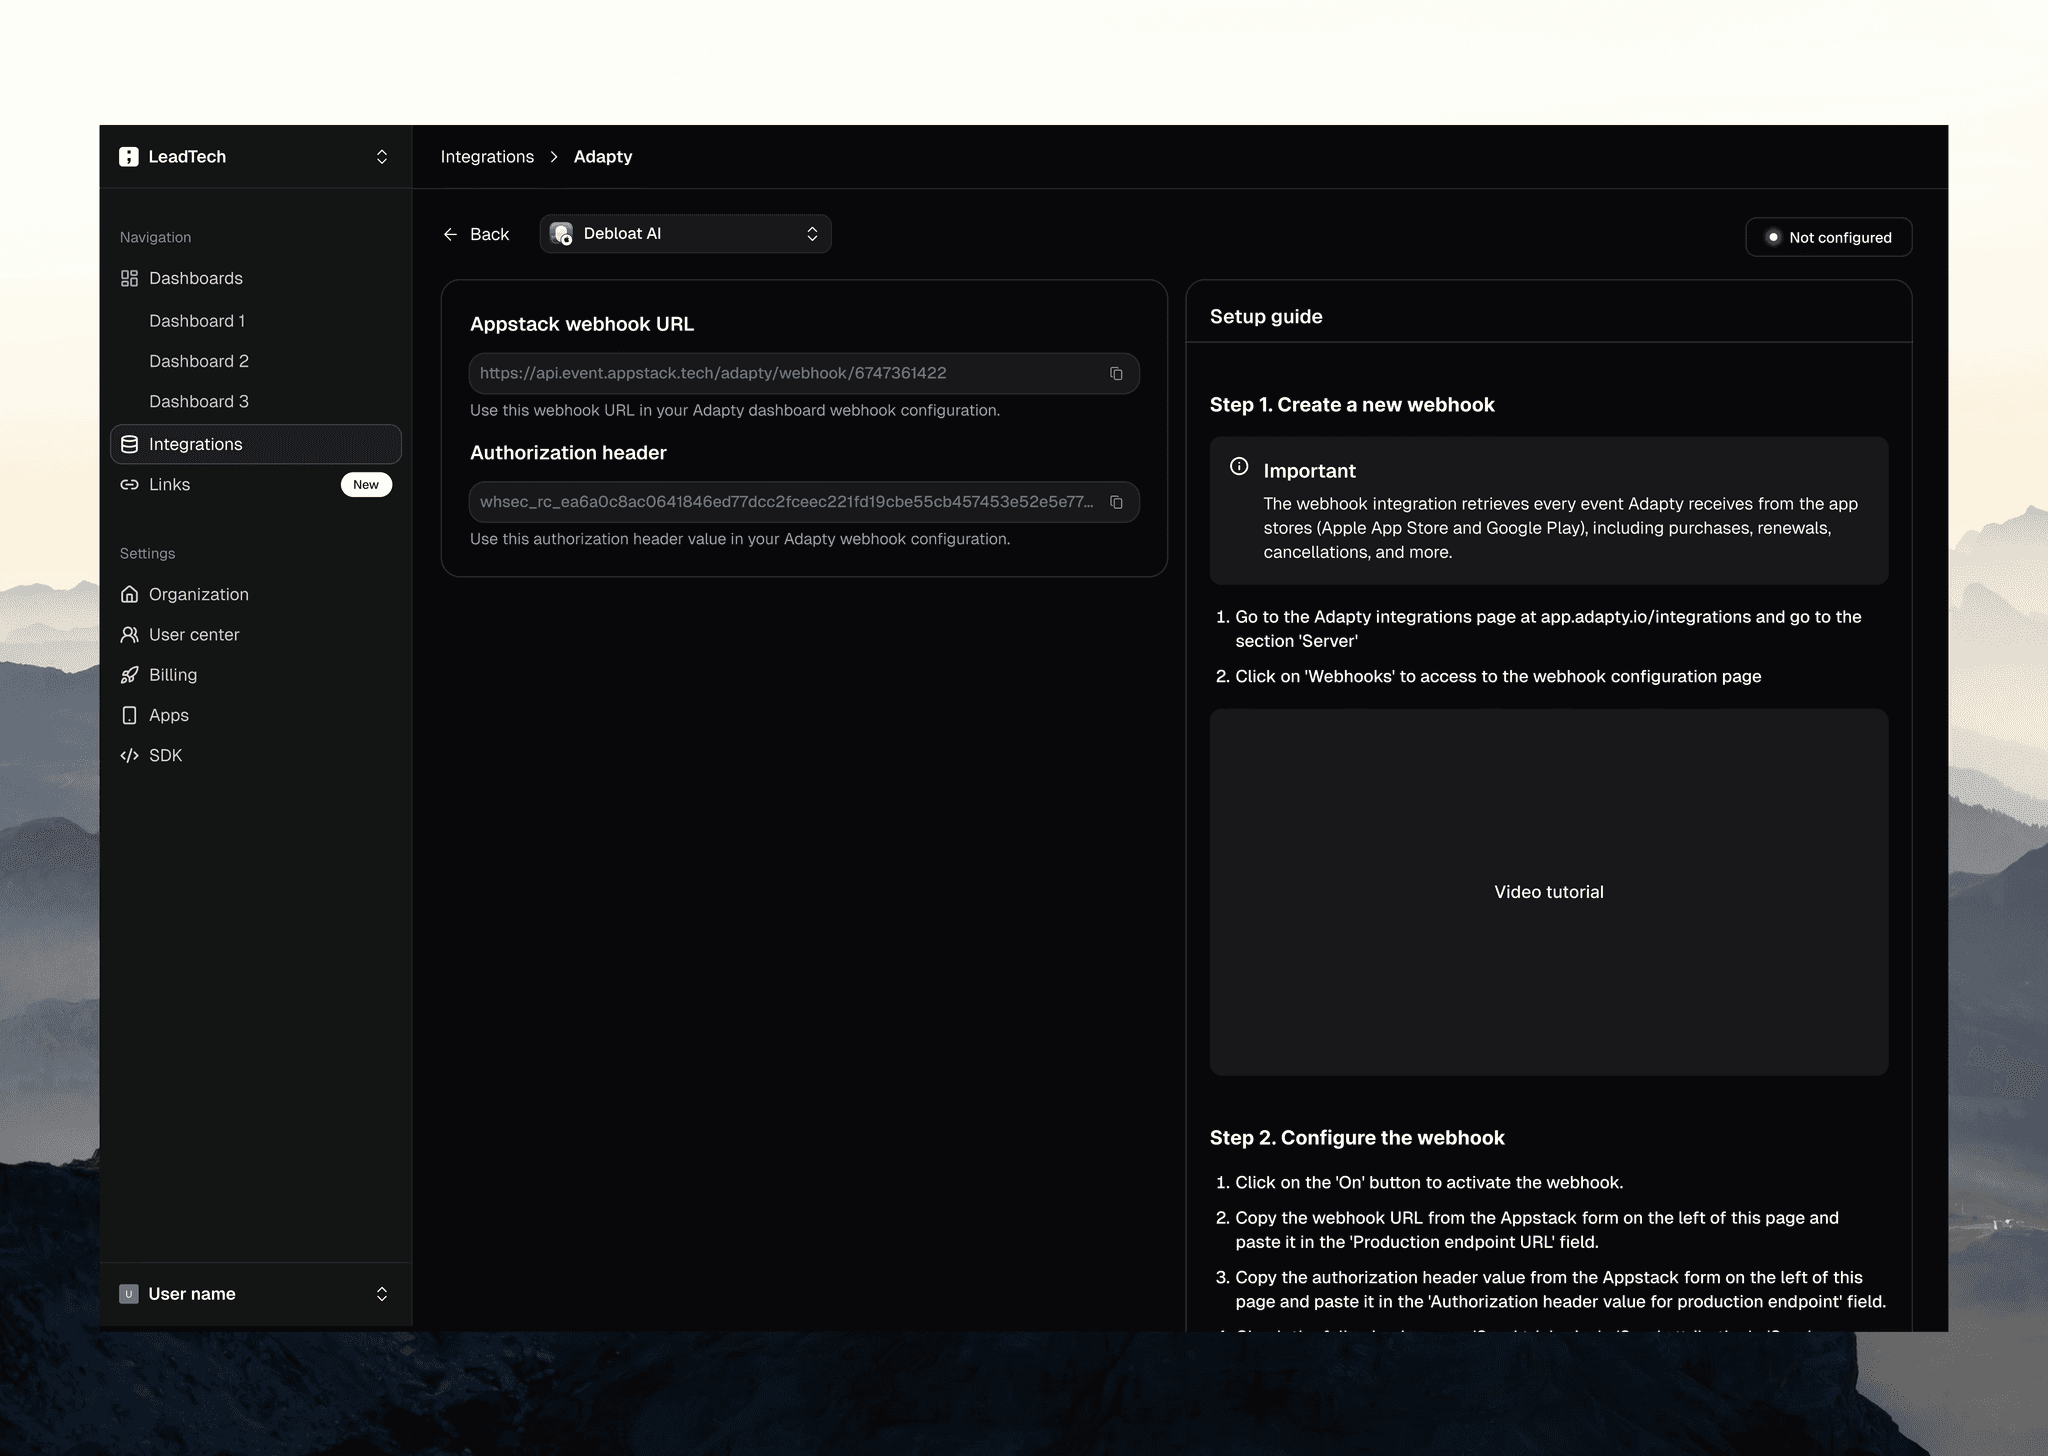Copy the authorization header value
This screenshot has height=1456, width=2048.
(1116, 502)
